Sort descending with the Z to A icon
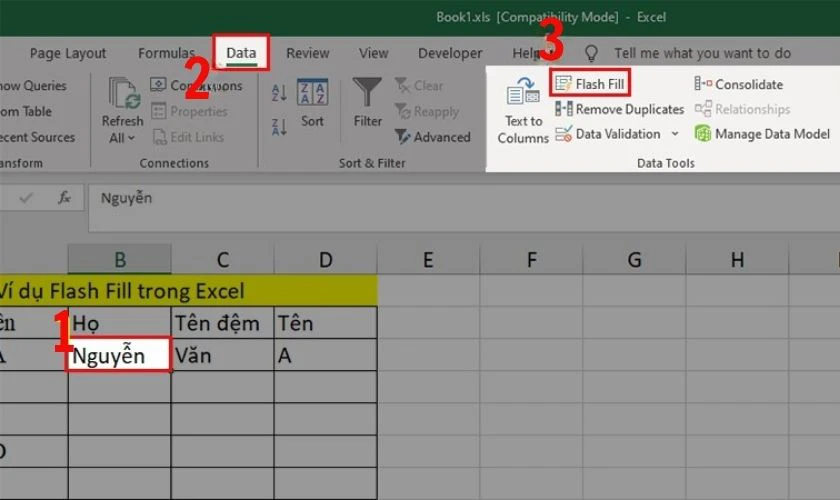This screenshot has width=840, height=500. [279, 127]
